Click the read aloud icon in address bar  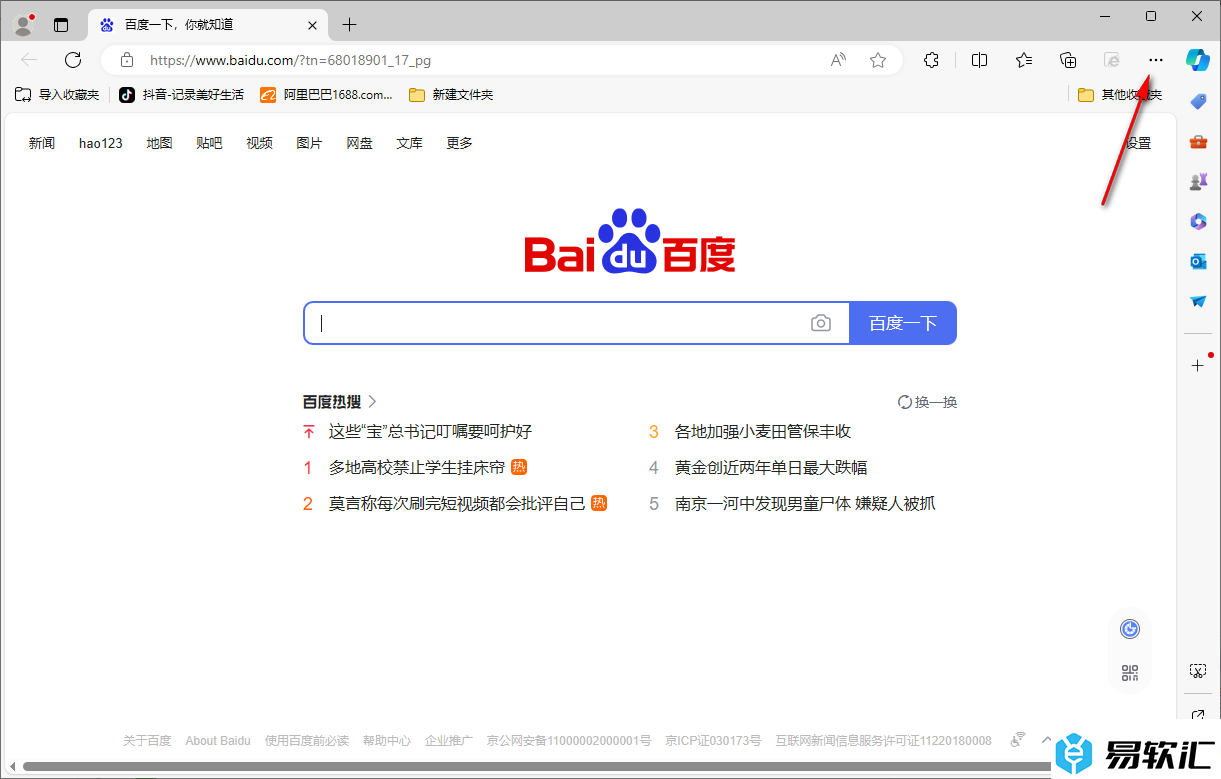838,60
